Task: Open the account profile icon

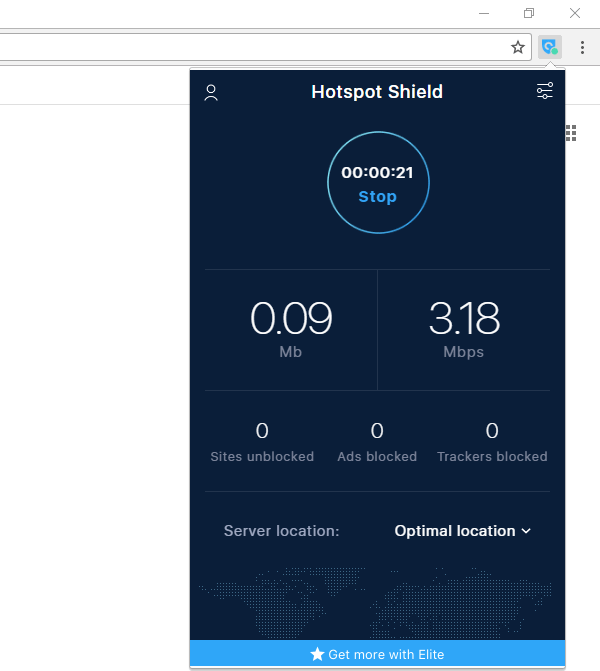Action: click(211, 92)
